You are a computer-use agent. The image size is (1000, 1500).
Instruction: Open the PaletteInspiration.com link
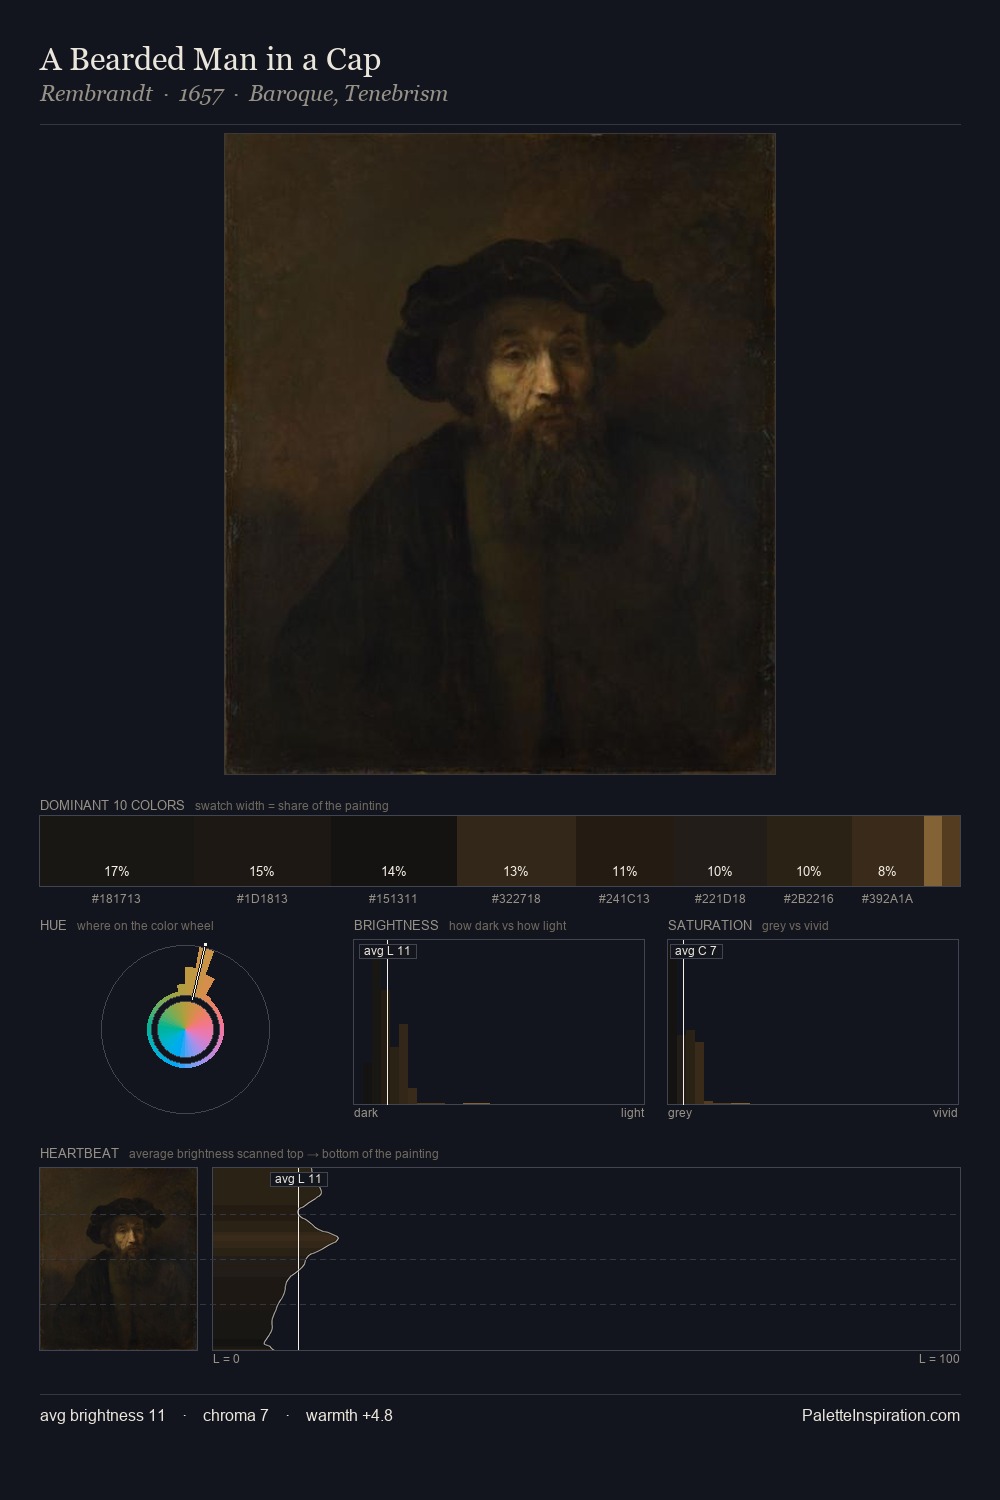(x=881, y=1415)
